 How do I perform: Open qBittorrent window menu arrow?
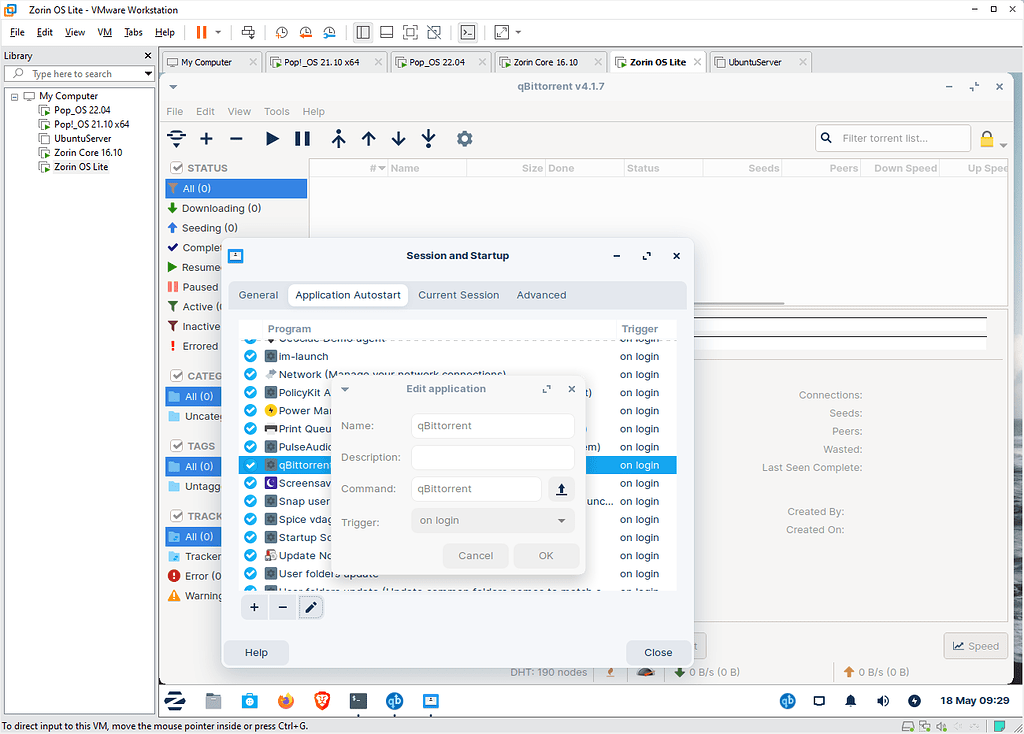click(173, 86)
